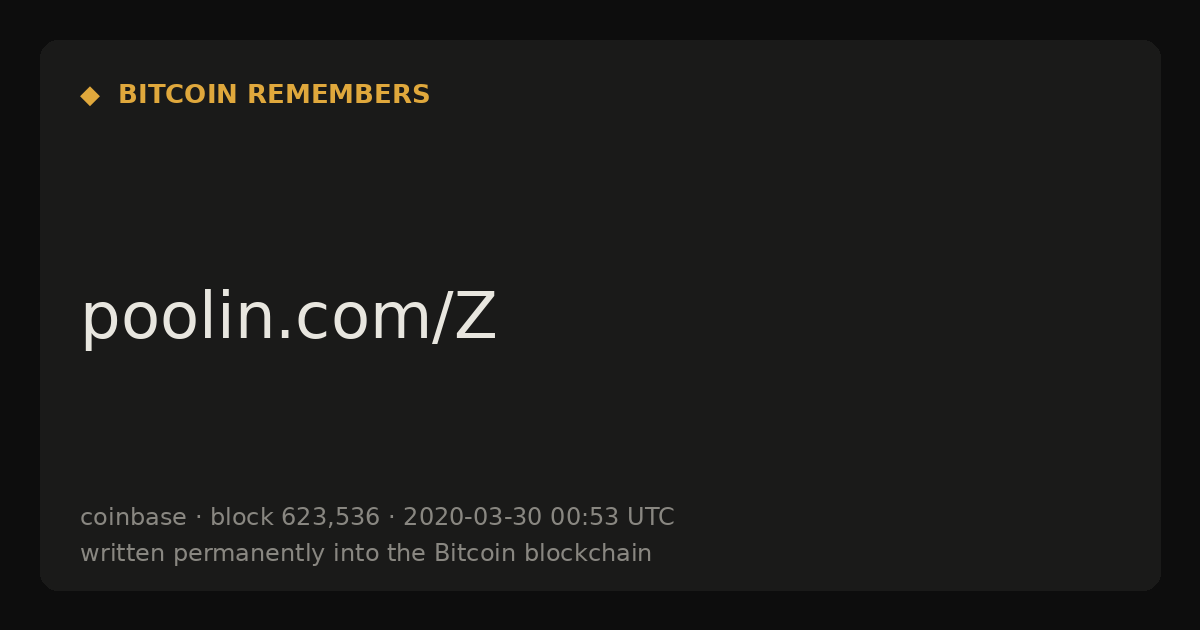Select the block number 623,536

(x=330, y=518)
